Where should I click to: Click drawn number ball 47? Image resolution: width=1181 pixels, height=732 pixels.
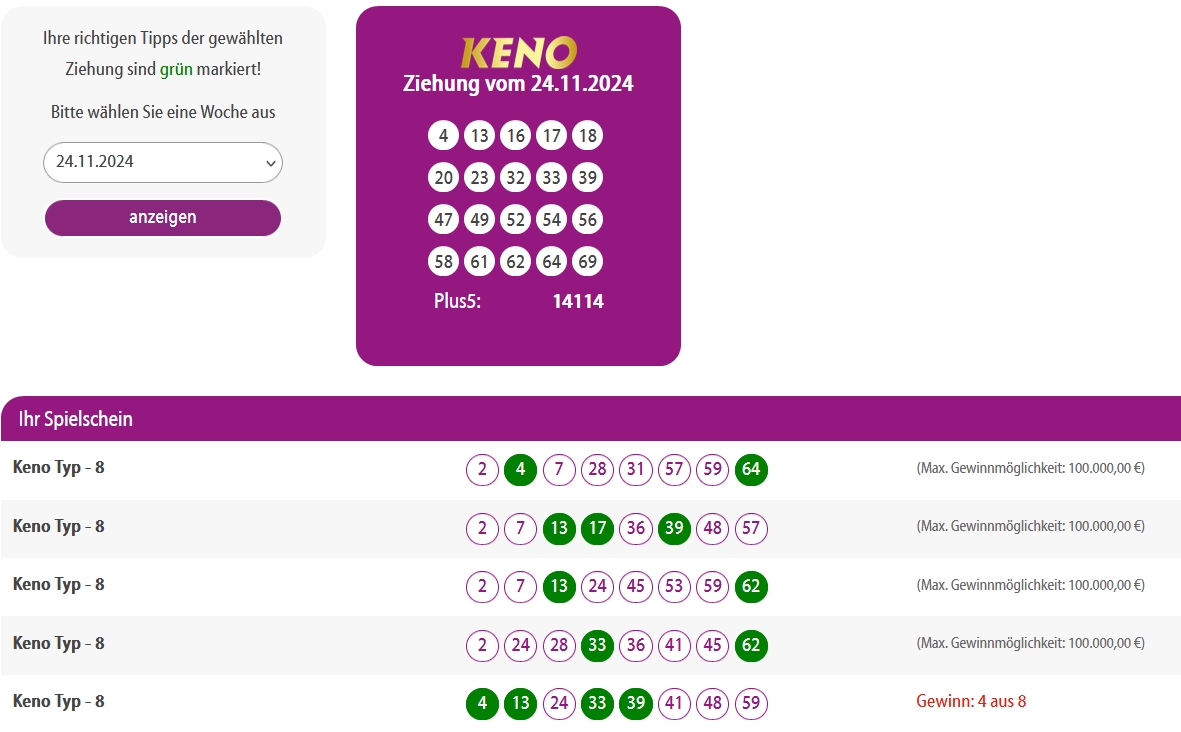[444, 220]
